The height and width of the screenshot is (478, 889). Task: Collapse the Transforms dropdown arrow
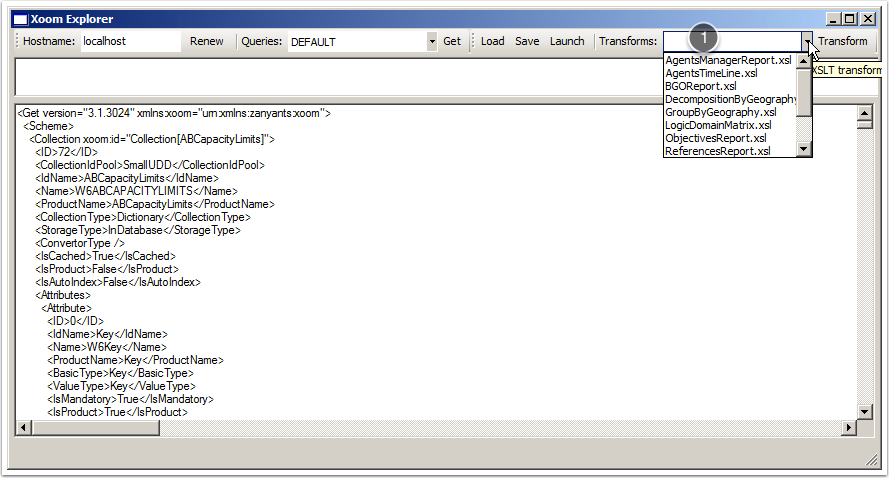point(806,42)
